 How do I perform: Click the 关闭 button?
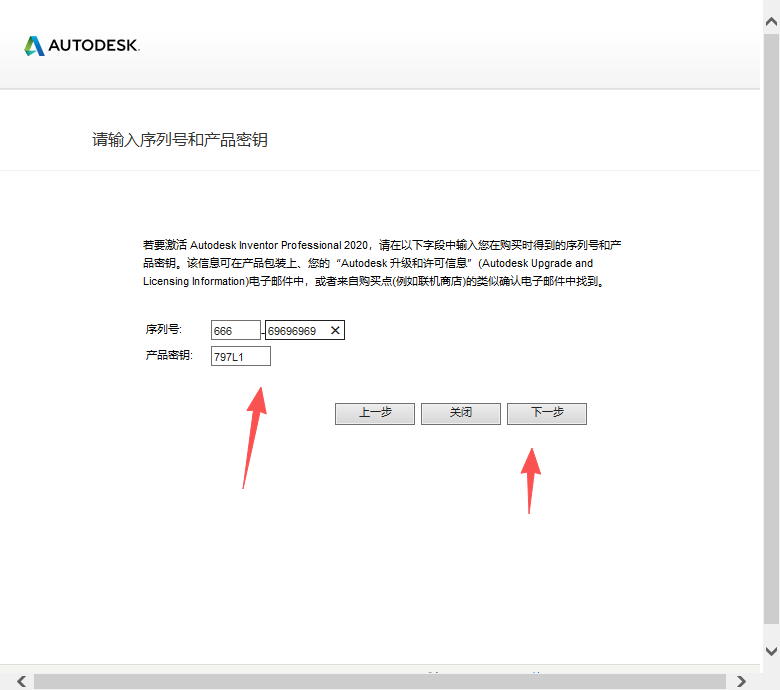click(461, 413)
